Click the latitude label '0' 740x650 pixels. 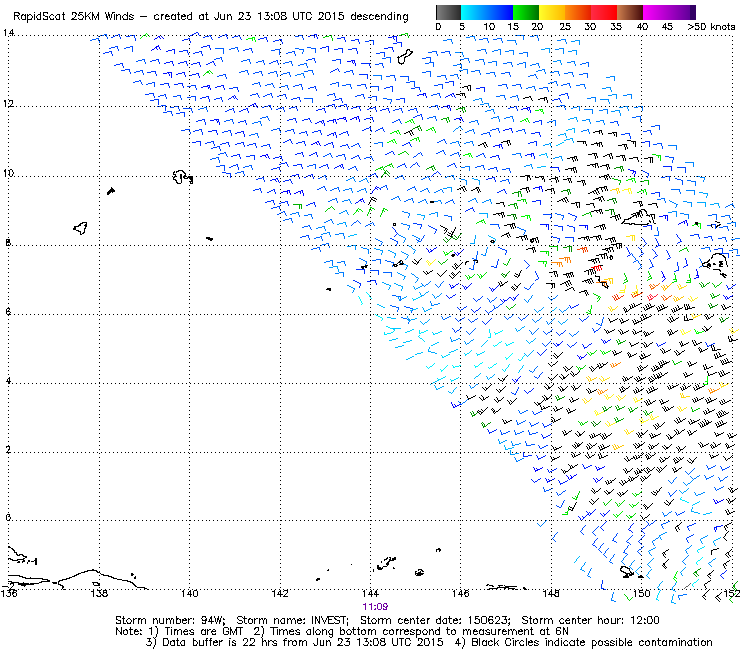tap(8, 518)
